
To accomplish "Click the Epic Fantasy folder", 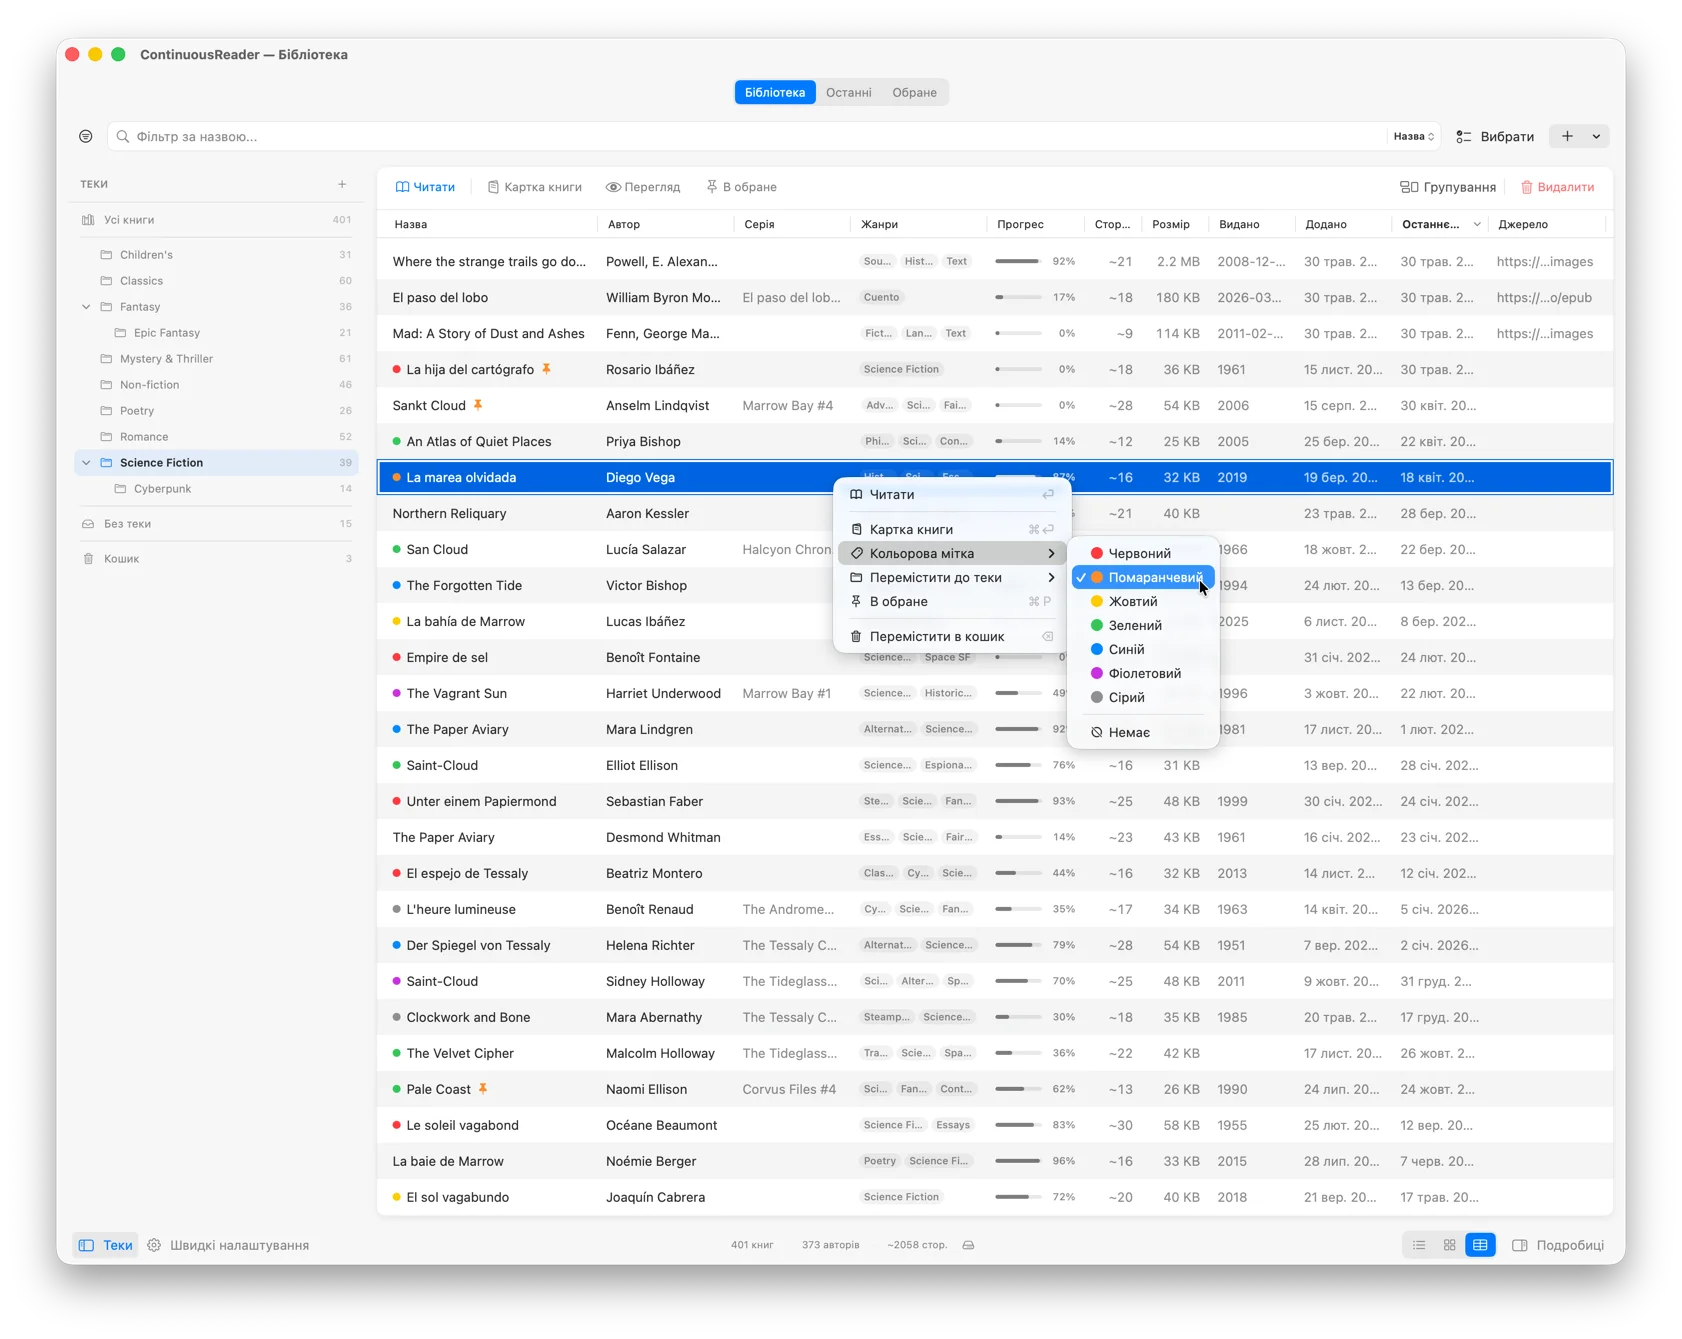I will (x=217, y=333).
